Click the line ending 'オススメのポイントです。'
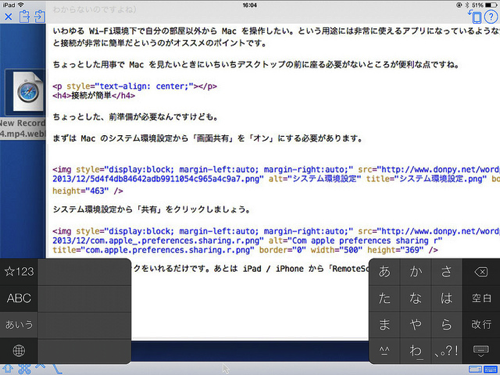500x375 pixels. [x=159, y=43]
